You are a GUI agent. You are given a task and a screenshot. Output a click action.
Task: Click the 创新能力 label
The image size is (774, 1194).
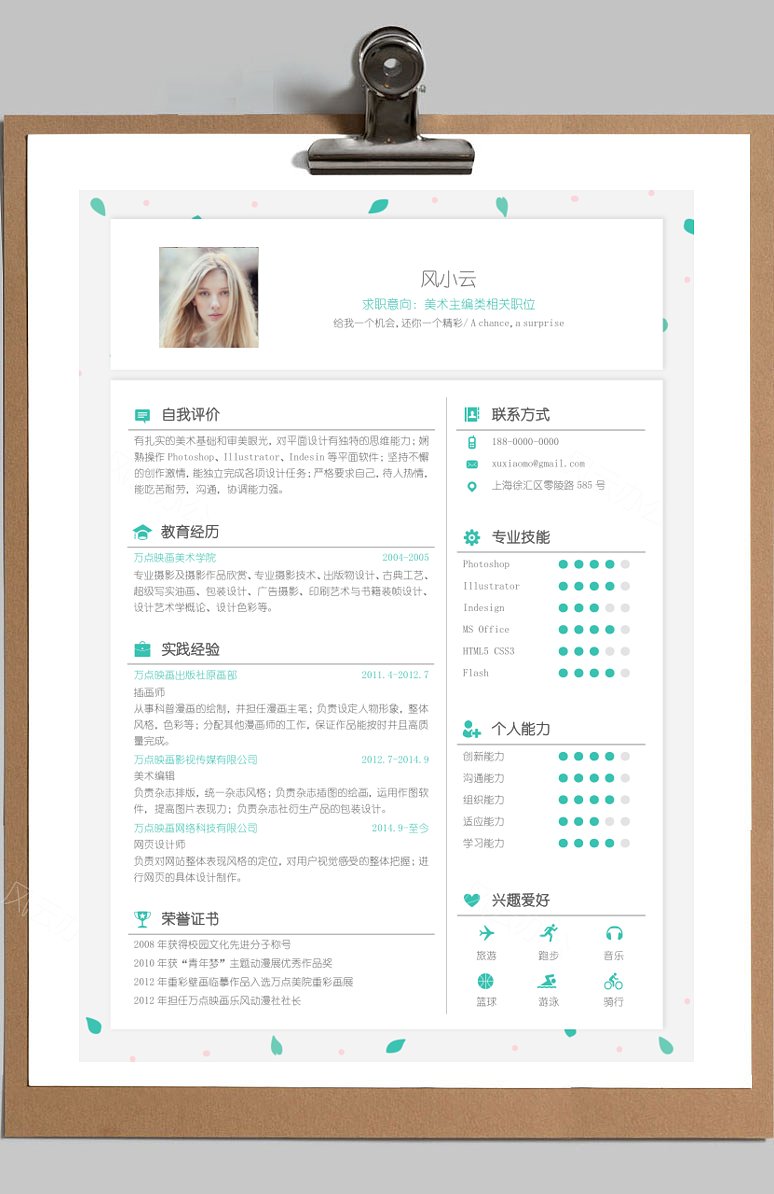[x=484, y=757]
